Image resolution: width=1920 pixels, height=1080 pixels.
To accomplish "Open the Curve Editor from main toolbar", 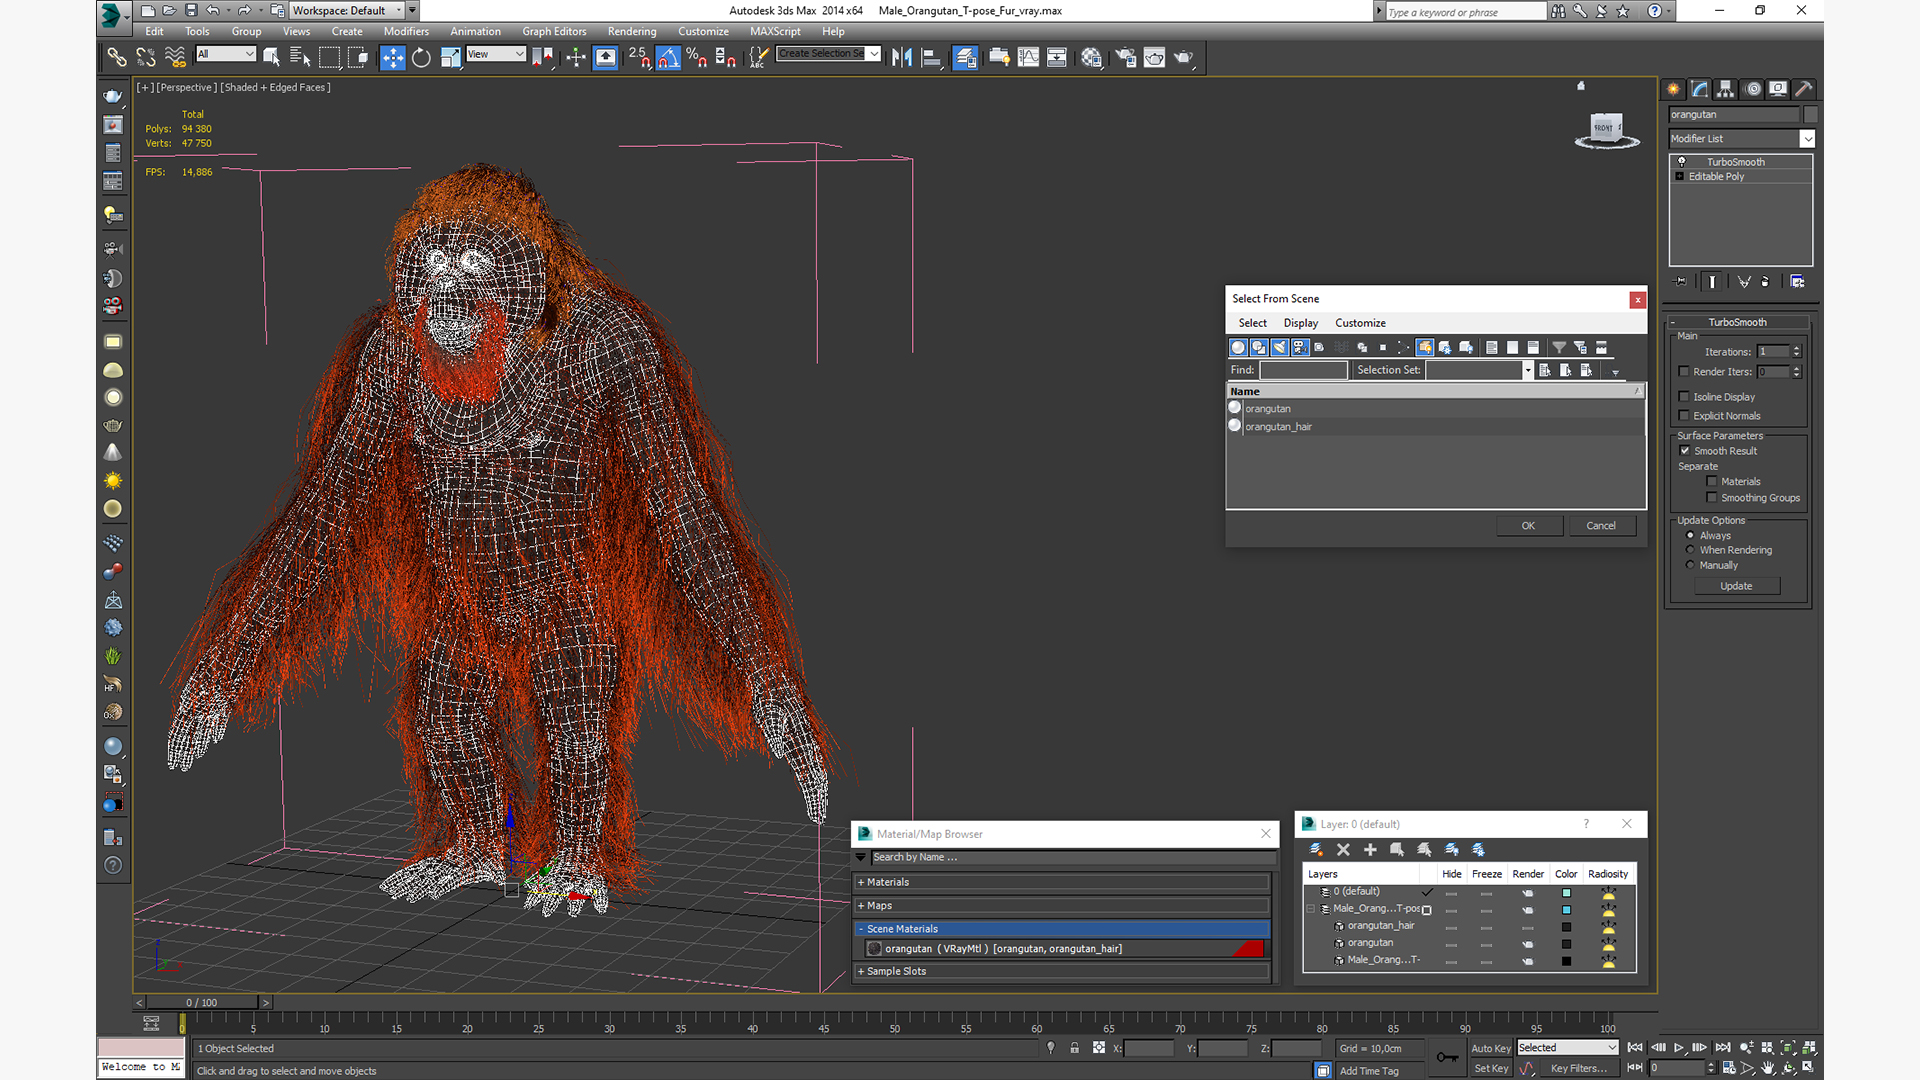I will (1028, 58).
